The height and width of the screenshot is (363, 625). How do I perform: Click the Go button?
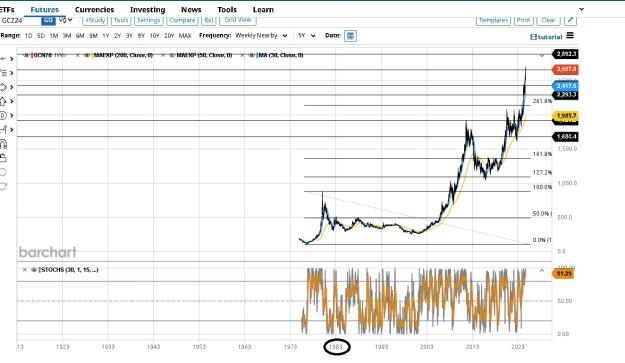pos(48,20)
